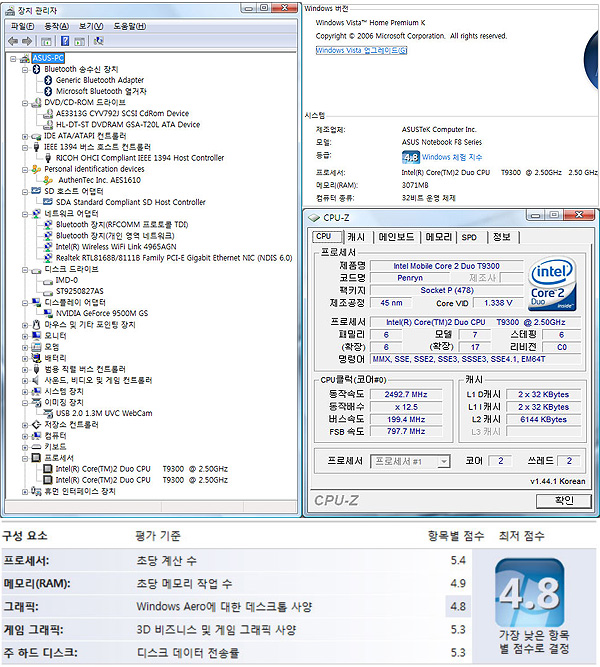The image size is (600, 667).
Task: Click the first Core 2 Duo T9300 processor icon
Action: click(x=48, y=469)
